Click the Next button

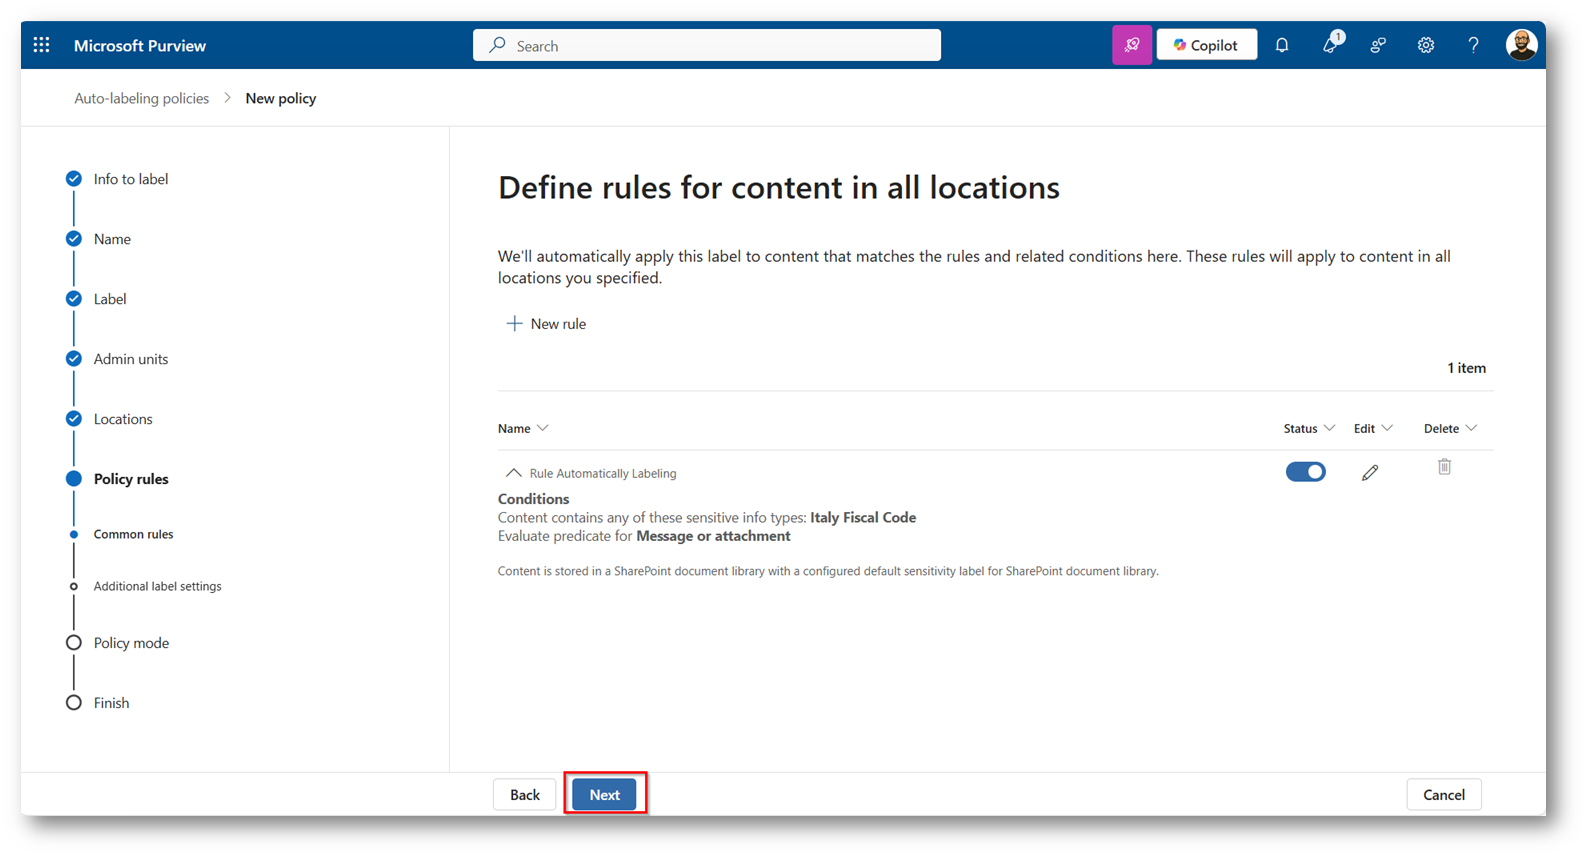604,794
